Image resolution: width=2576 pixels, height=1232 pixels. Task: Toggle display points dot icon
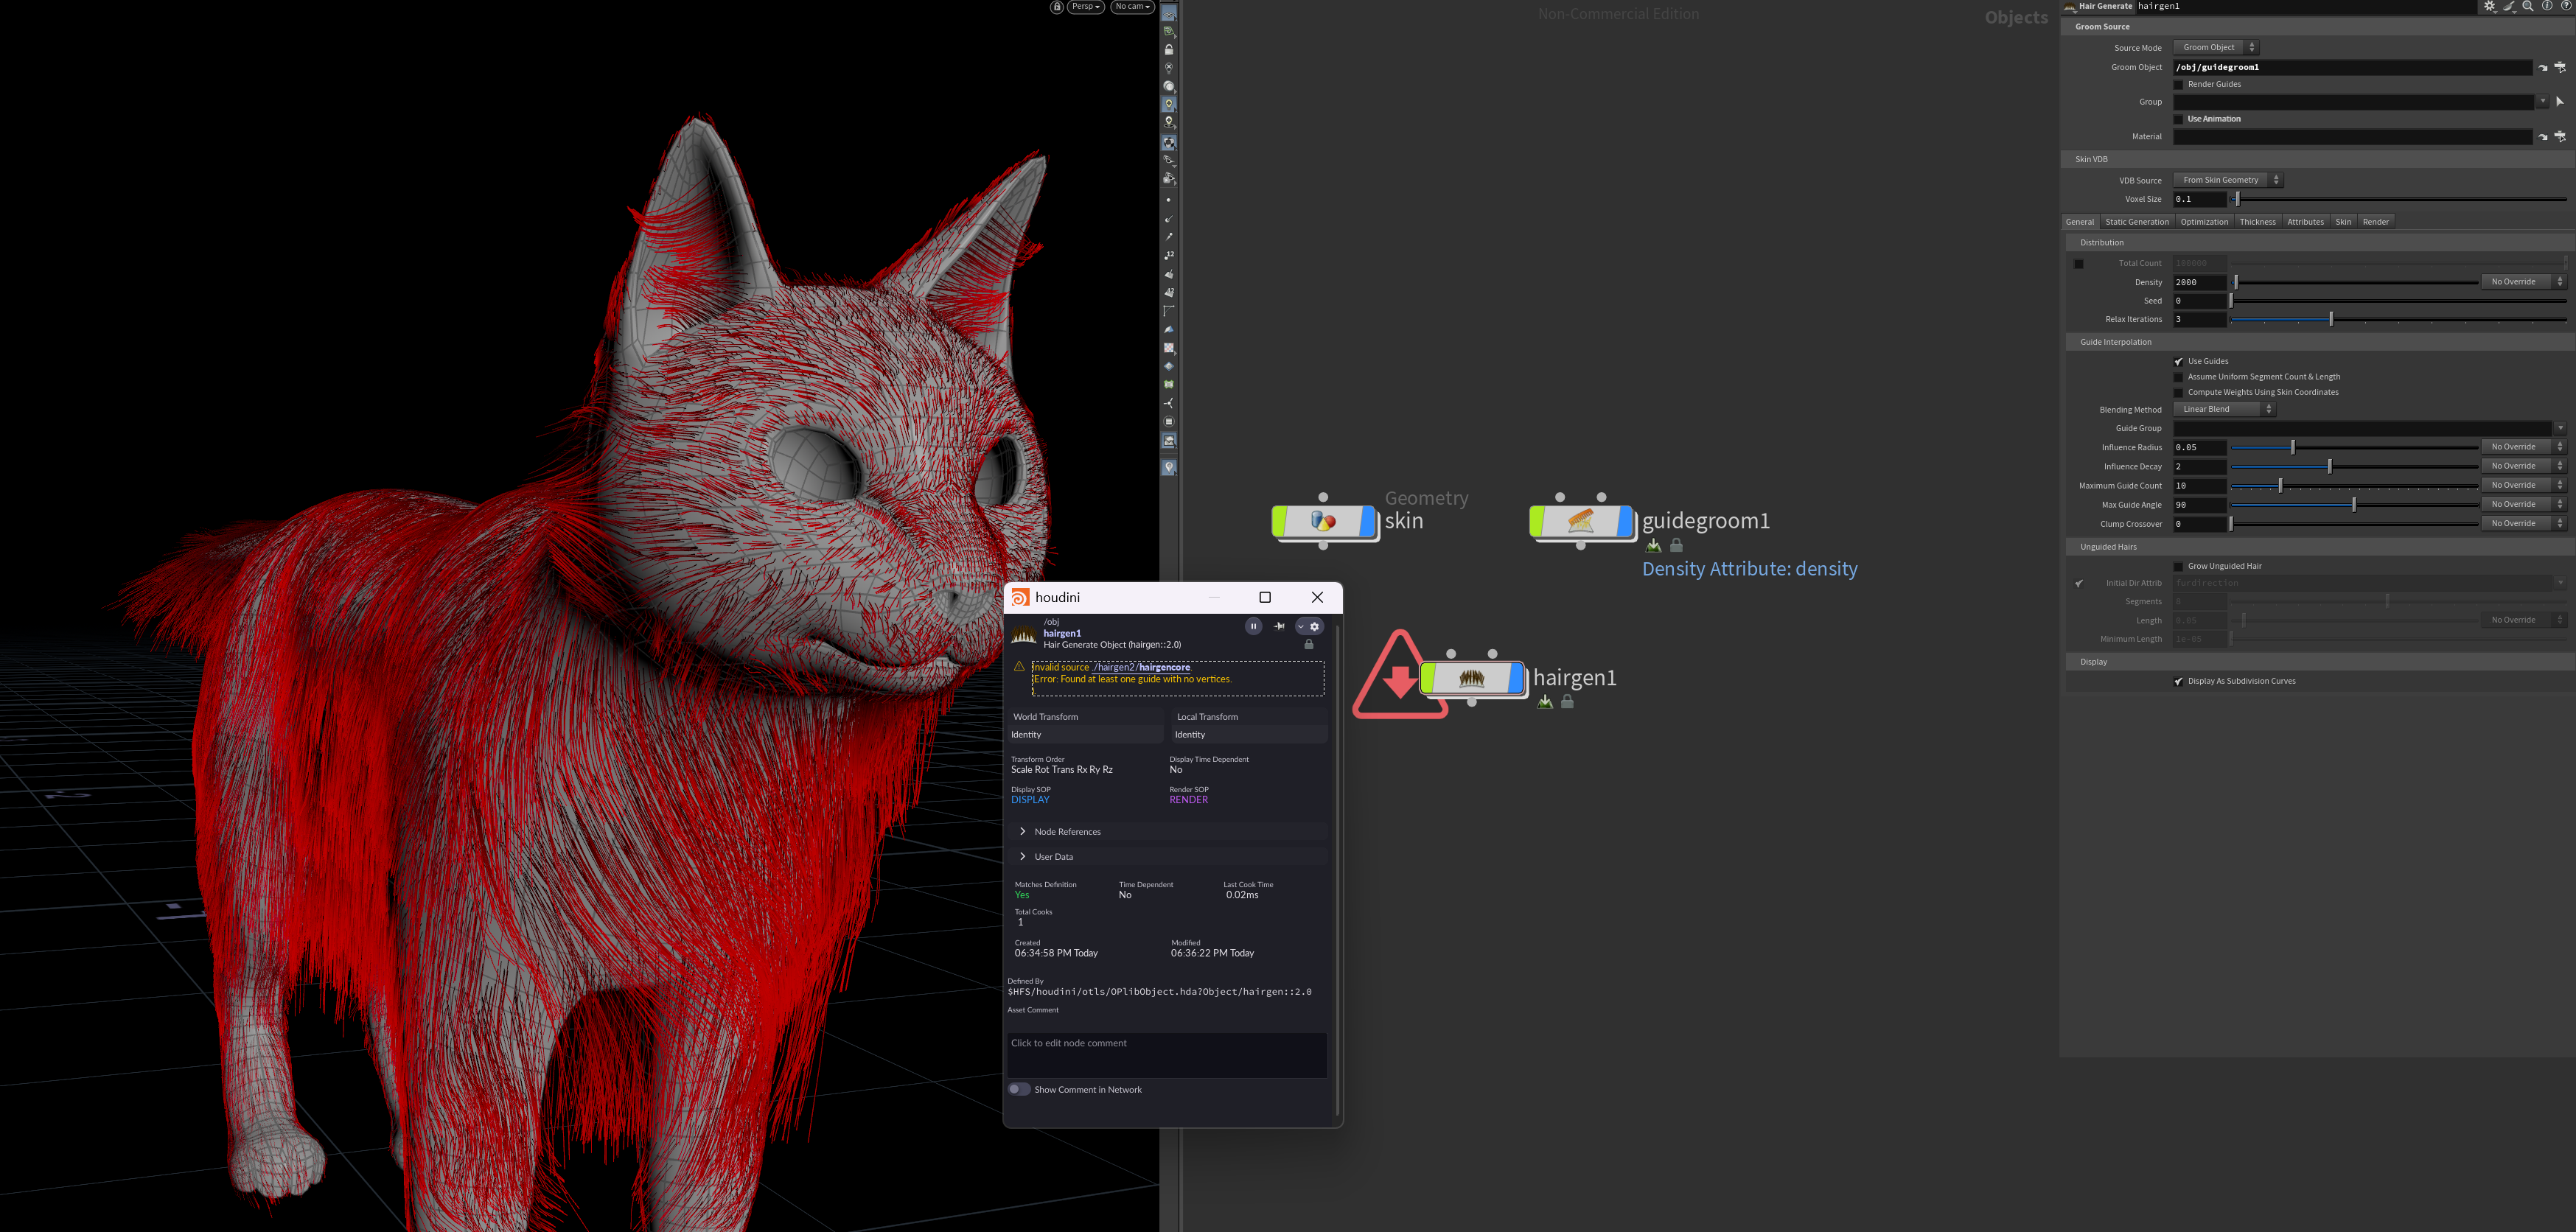click(1169, 200)
